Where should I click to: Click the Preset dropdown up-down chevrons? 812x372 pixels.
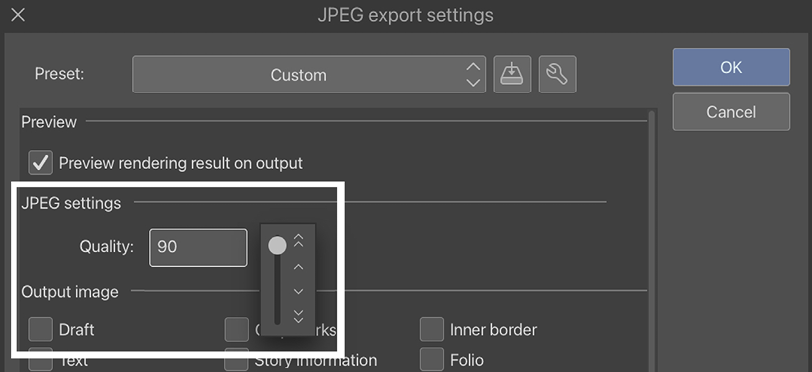tap(473, 75)
